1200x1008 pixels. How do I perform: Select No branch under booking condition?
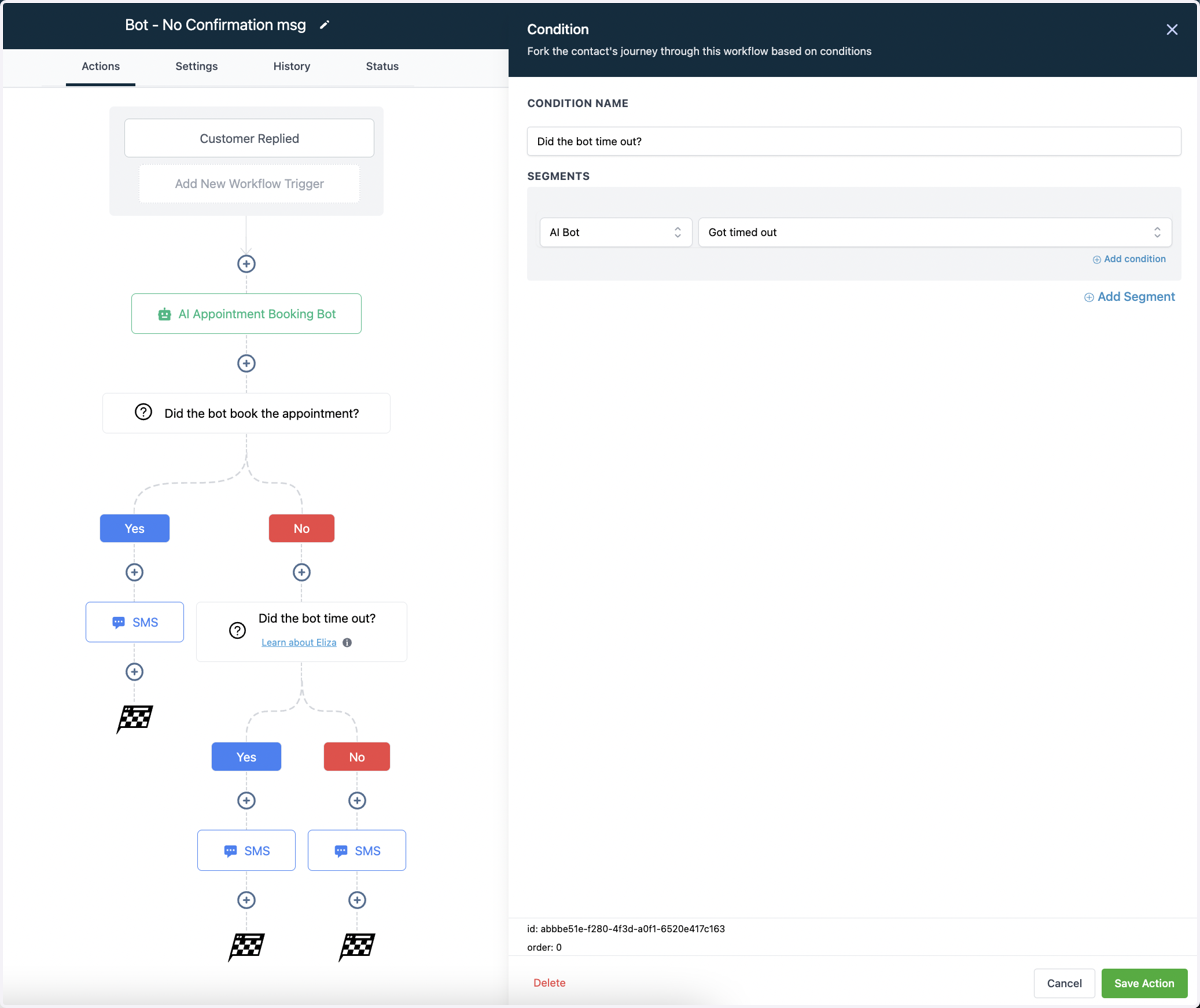(302, 528)
